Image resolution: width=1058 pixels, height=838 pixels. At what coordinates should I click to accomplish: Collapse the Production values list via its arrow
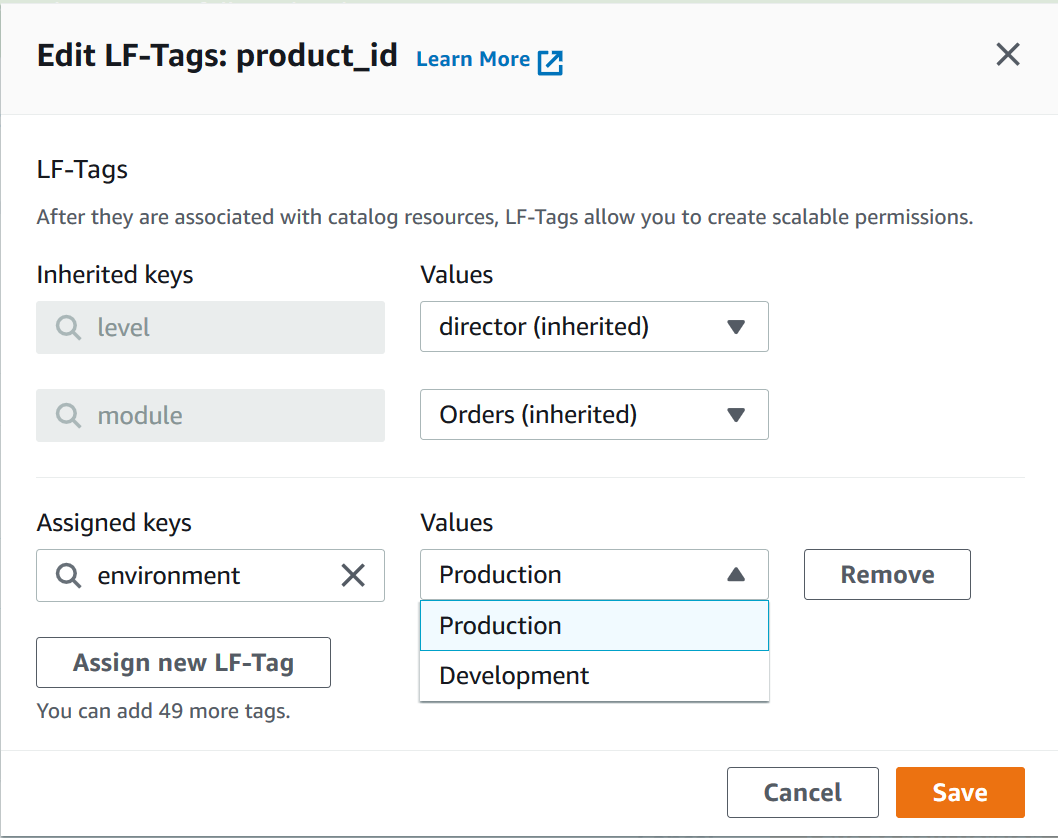[x=737, y=574]
